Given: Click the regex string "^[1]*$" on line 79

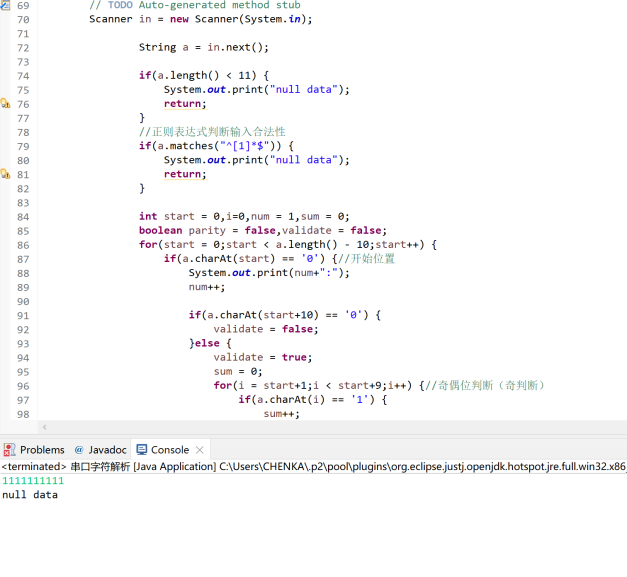Looking at the screenshot, I should click(x=245, y=146).
